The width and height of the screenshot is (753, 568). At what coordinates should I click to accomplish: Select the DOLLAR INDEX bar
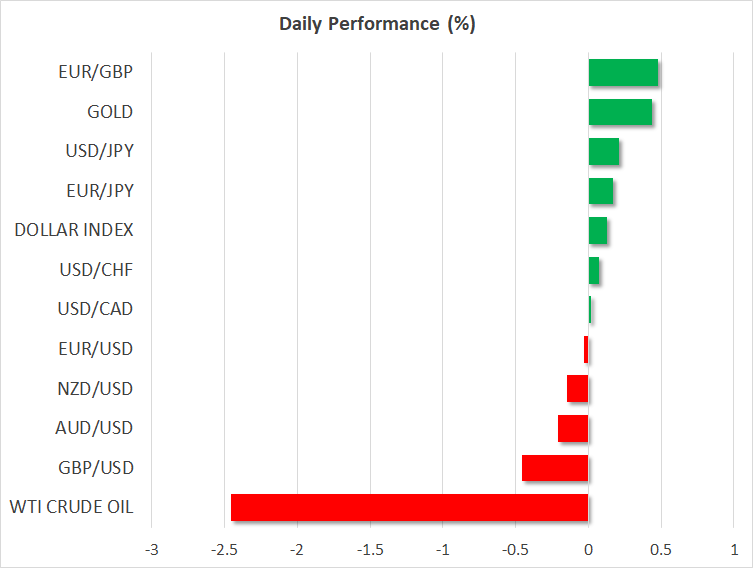(597, 230)
